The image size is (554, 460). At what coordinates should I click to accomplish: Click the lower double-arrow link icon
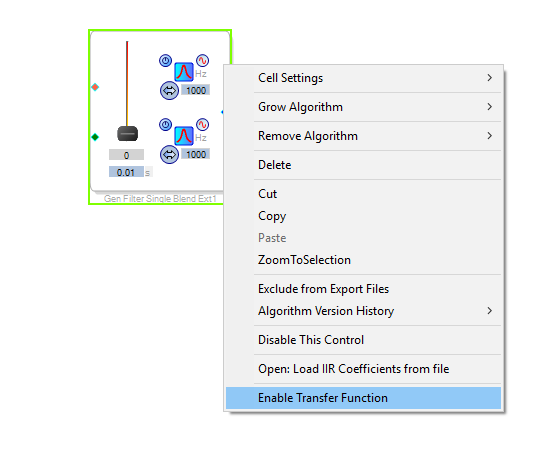coord(169,154)
